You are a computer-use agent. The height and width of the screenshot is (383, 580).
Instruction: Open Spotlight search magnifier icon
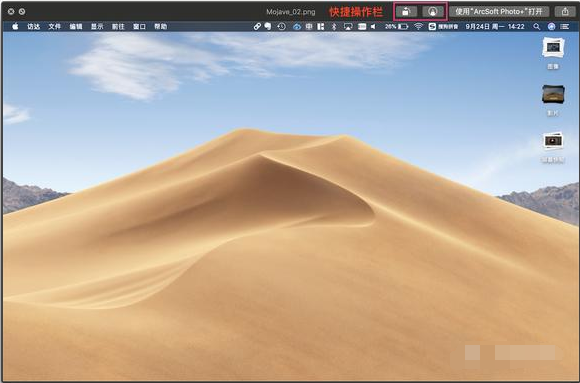537,26
